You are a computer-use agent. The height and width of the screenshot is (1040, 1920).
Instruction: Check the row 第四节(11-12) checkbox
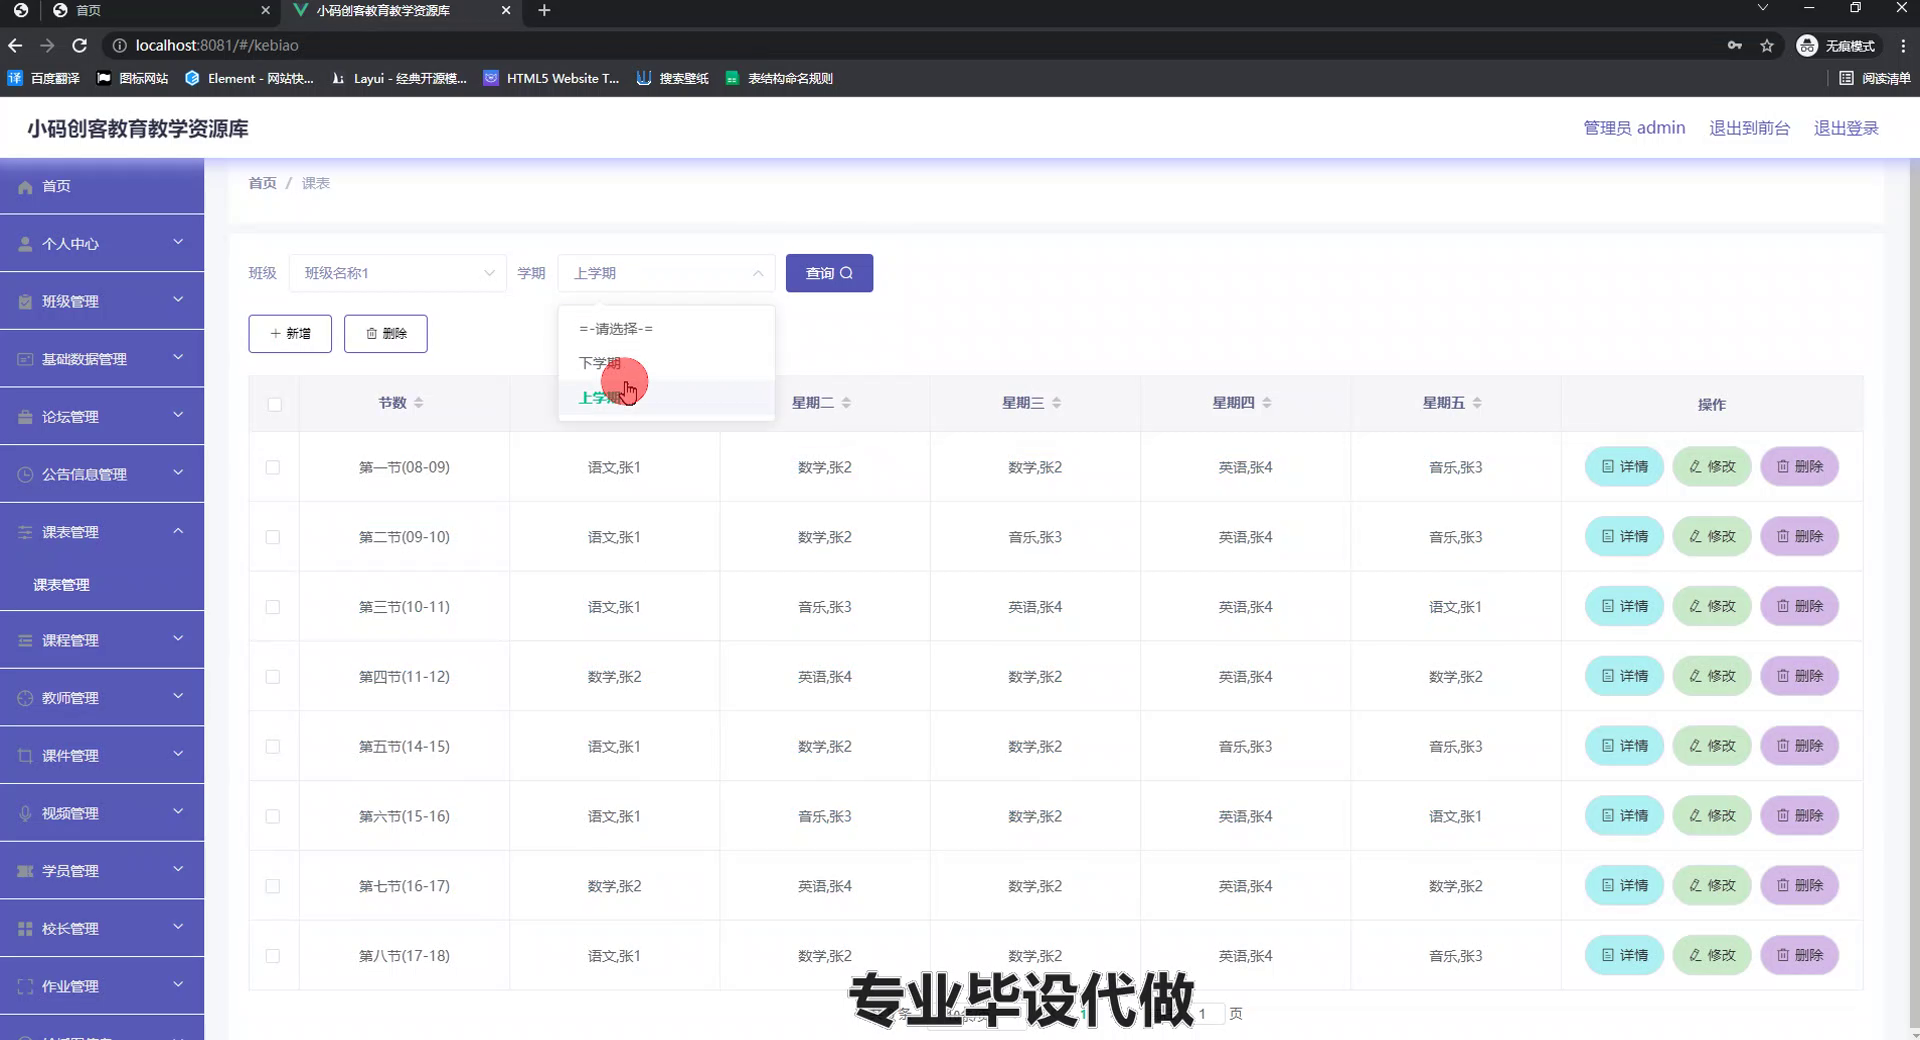click(273, 677)
